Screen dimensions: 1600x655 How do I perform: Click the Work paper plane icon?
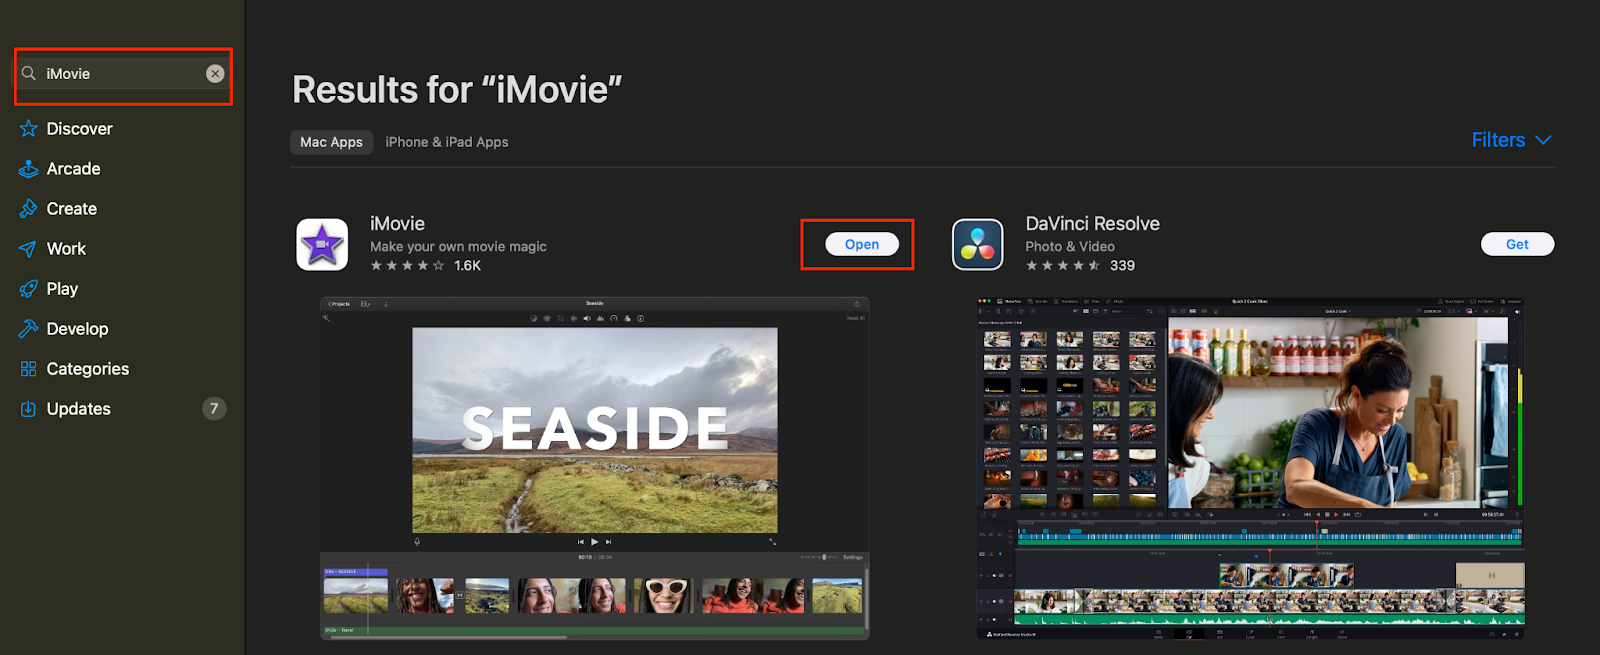point(28,249)
